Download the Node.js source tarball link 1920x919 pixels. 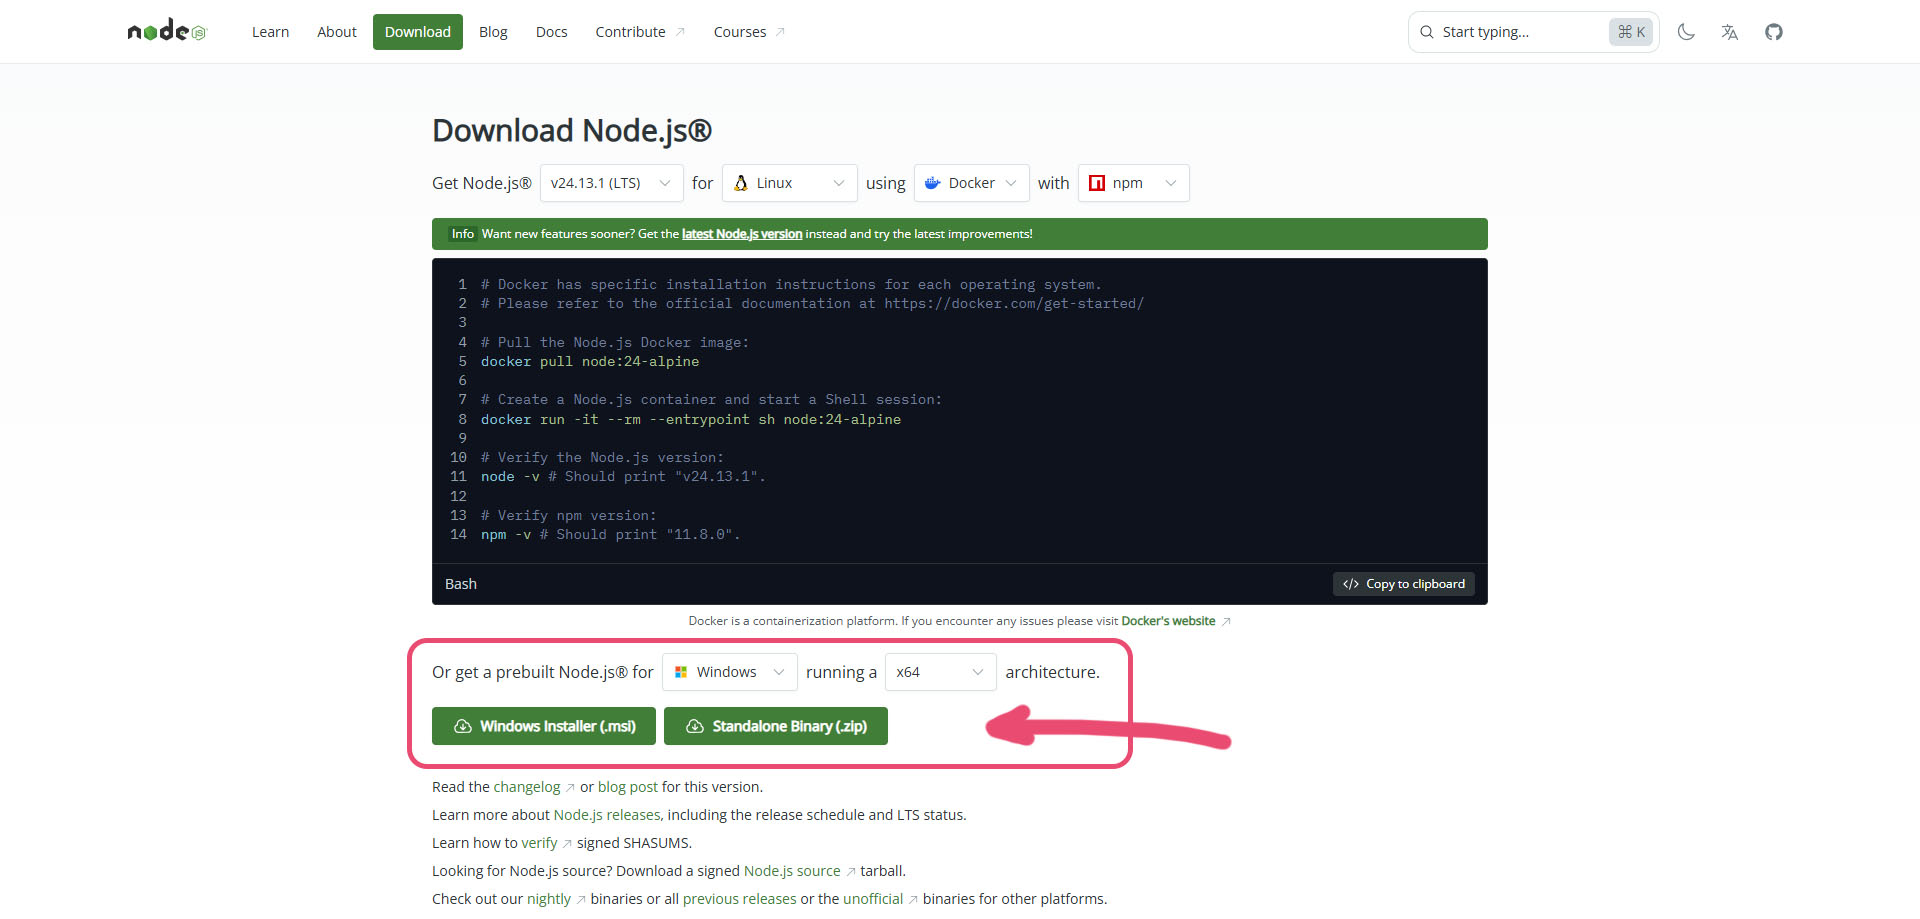tap(792, 871)
